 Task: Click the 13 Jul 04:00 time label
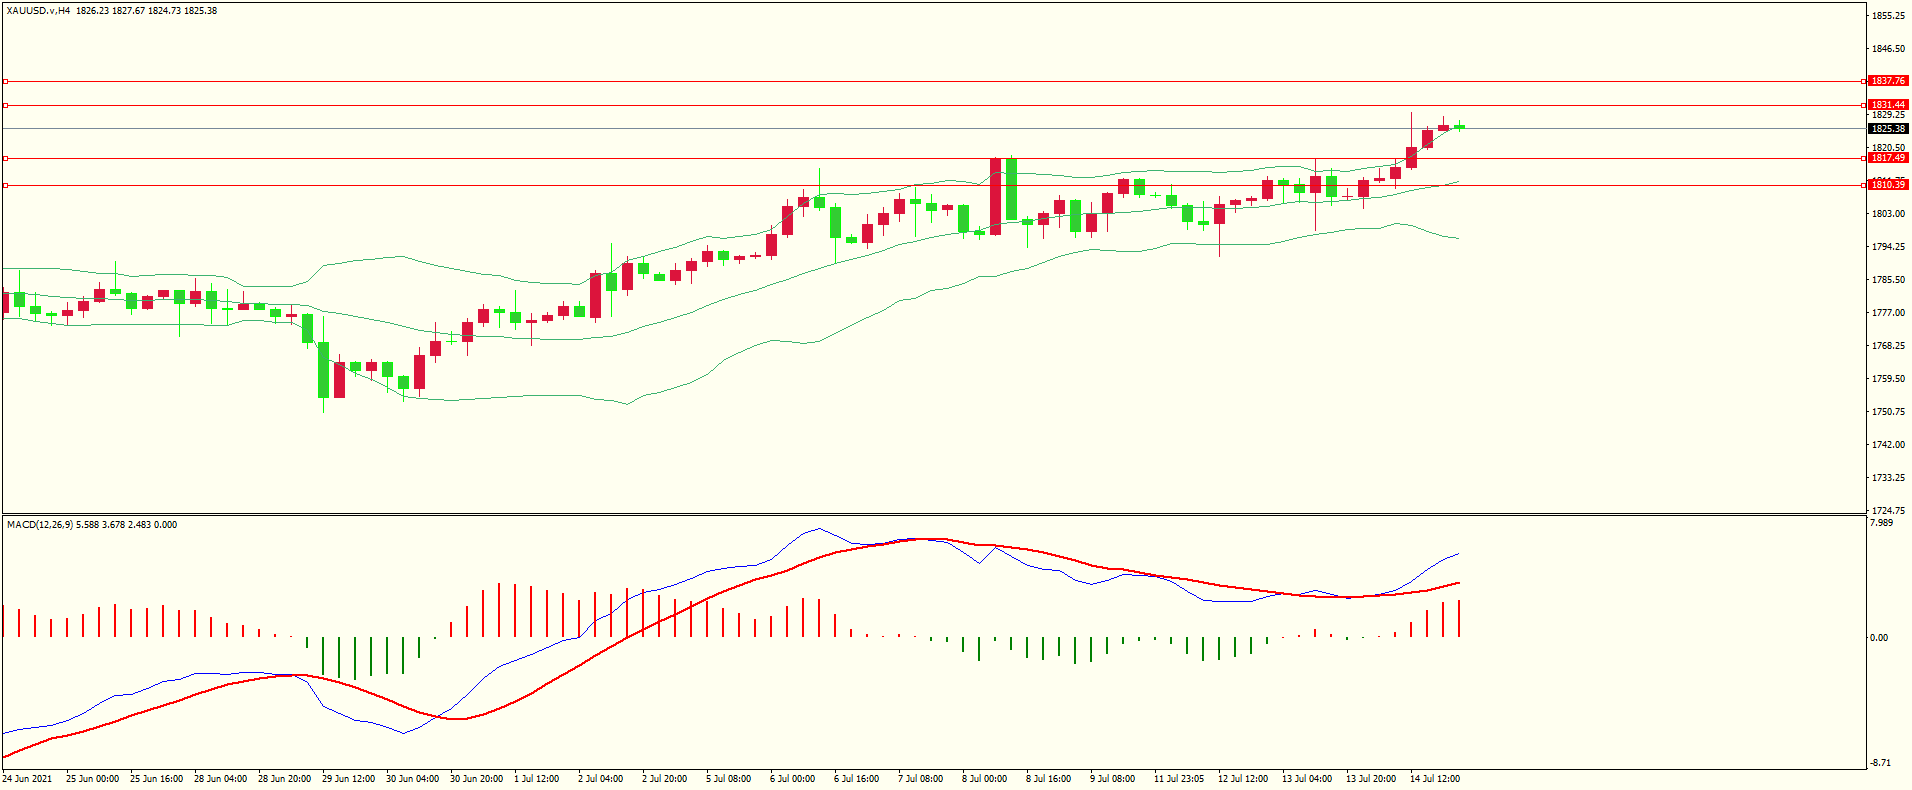(x=1307, y=779)
